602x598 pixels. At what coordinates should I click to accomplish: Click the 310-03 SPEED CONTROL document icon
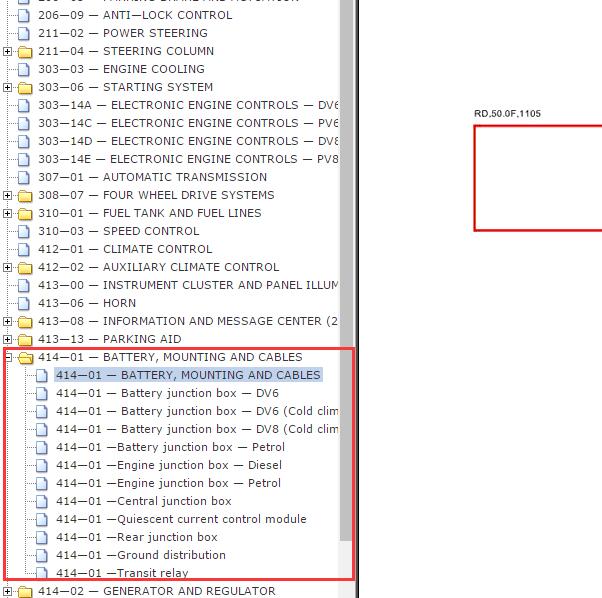tap(24, 231)
